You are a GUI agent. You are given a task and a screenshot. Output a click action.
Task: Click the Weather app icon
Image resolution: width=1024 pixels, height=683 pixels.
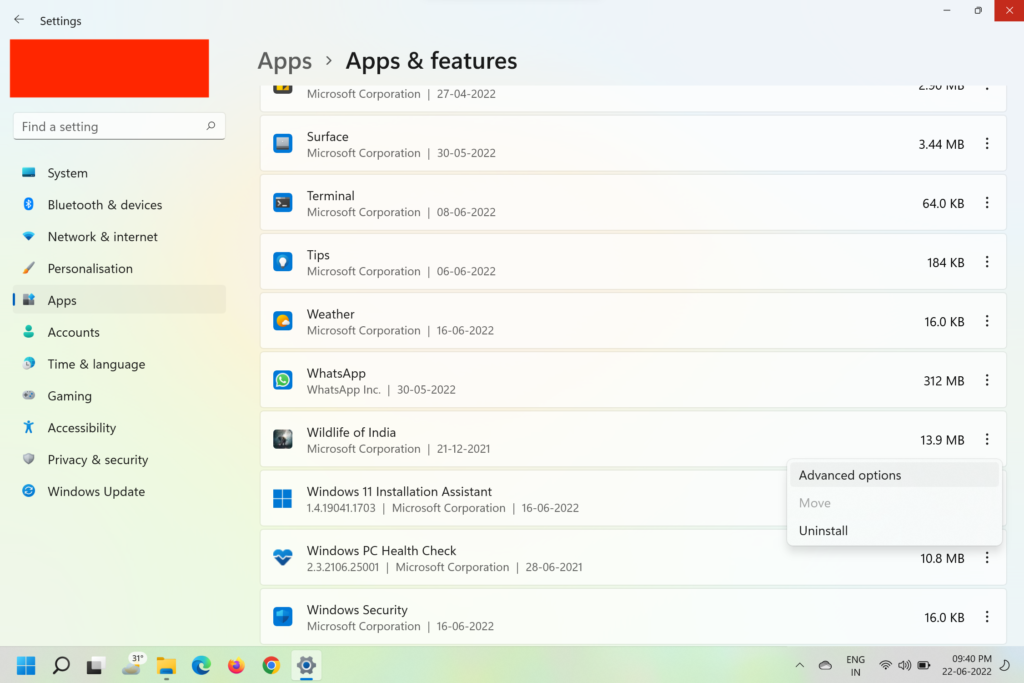(x=283, y=321)
